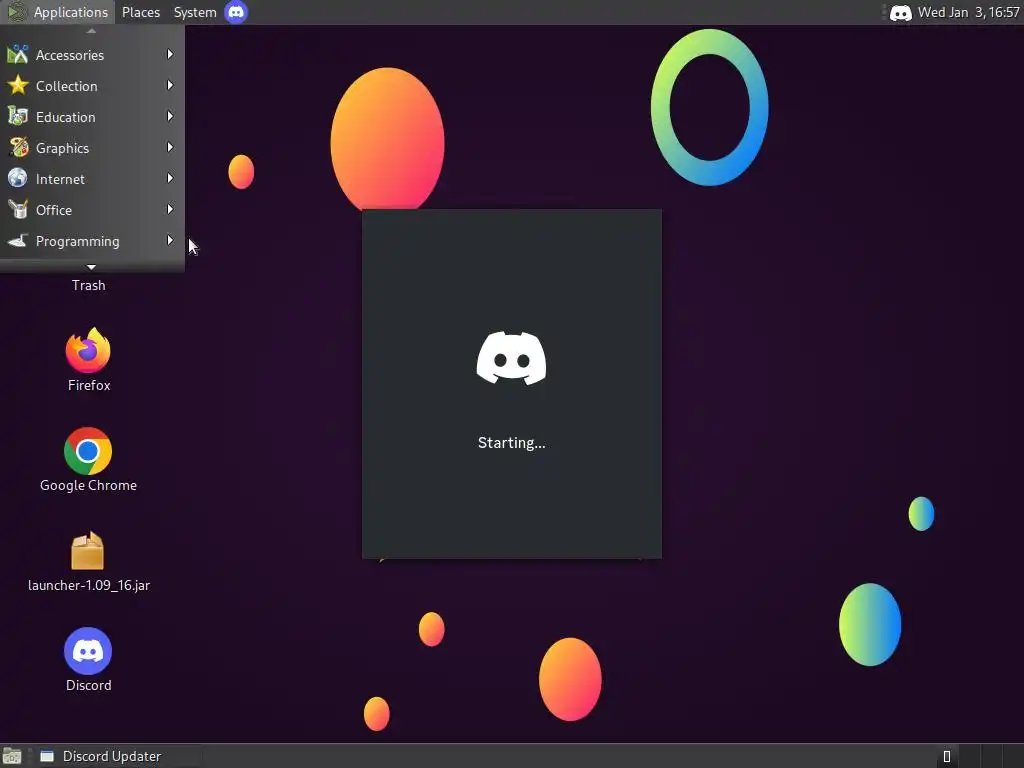Click the Education category icon
The width and height of the screenshot is (1024, 768).
18,116
